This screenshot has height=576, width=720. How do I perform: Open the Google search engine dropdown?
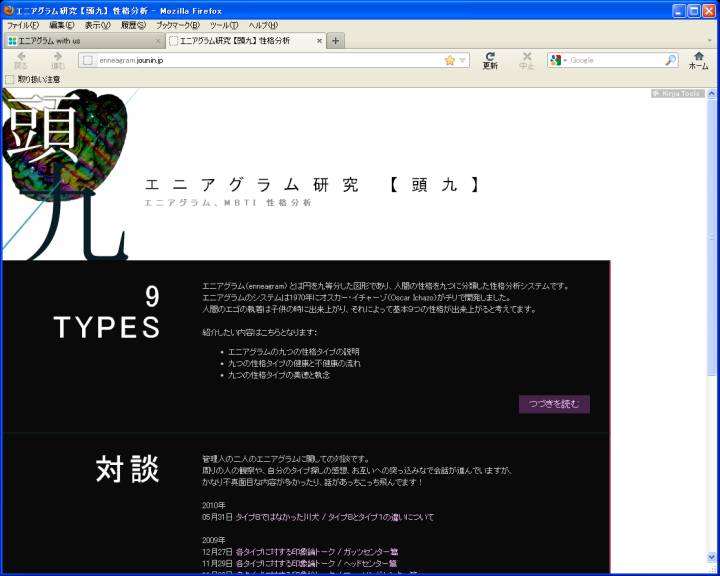tap(558, 60)
